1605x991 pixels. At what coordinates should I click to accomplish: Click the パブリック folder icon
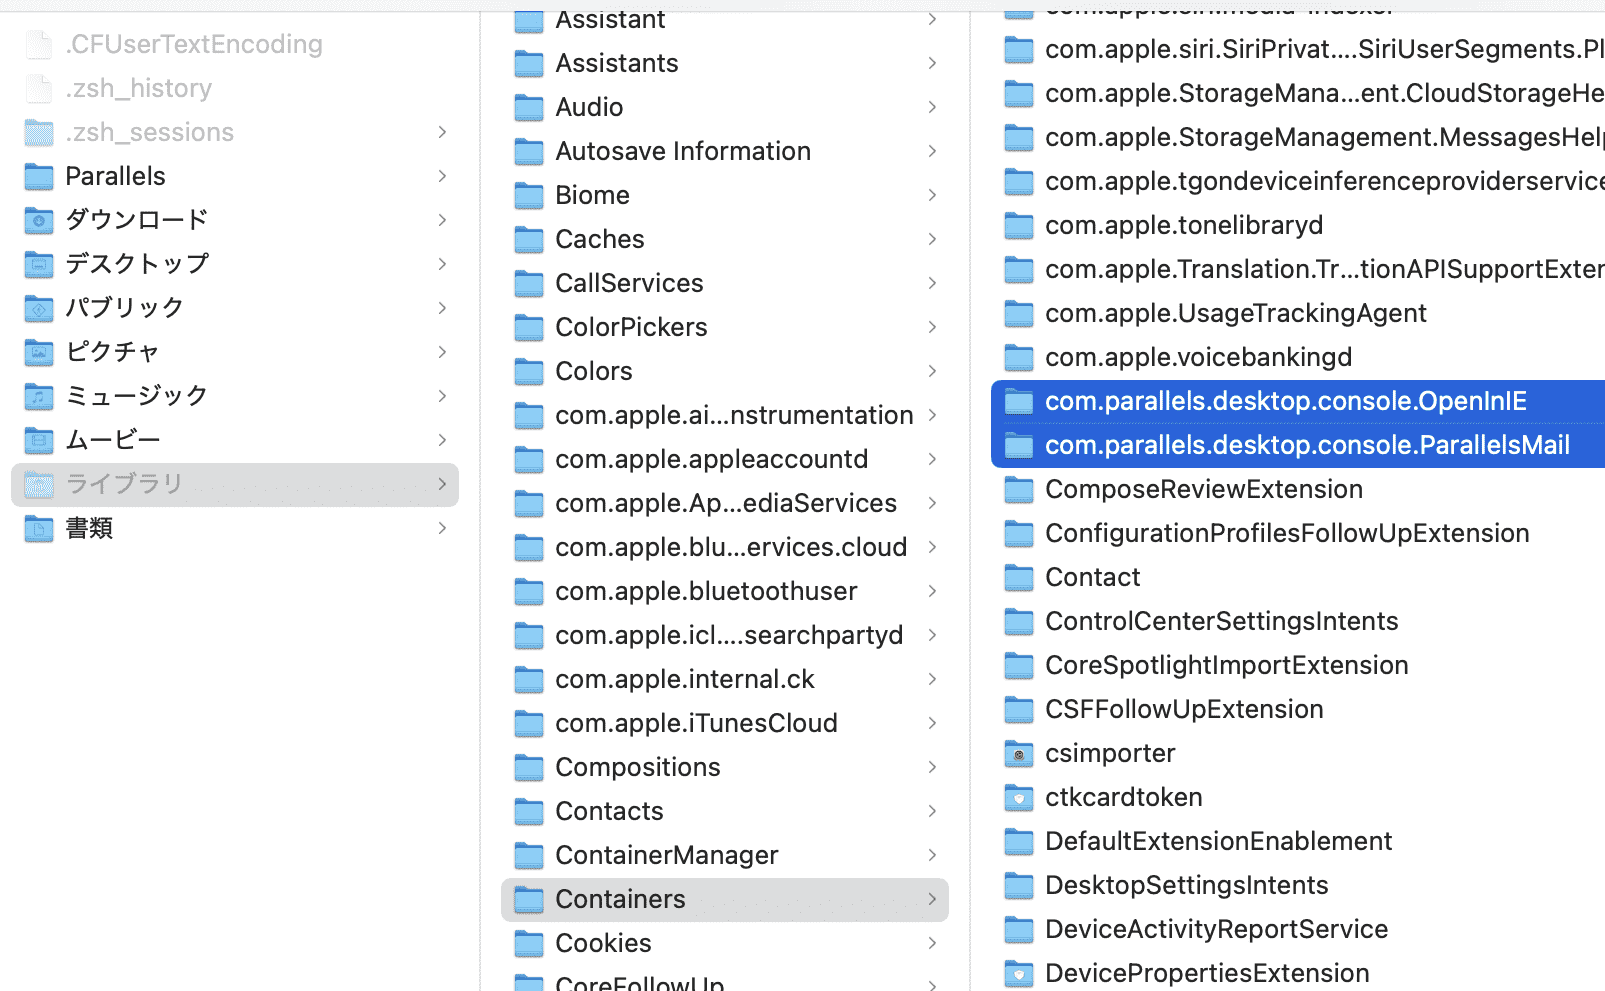(x=38, y=308)
